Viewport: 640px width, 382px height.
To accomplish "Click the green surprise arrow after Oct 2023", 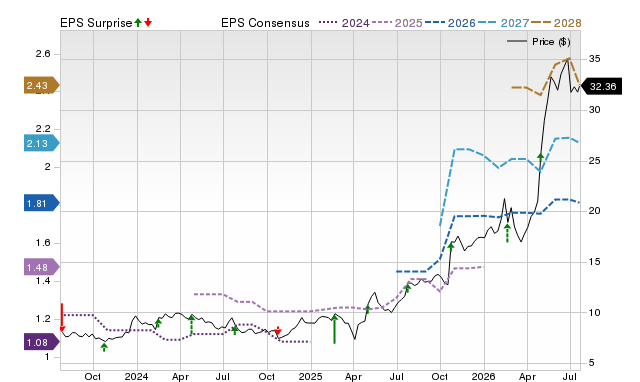I will click(x=104, y=347).
